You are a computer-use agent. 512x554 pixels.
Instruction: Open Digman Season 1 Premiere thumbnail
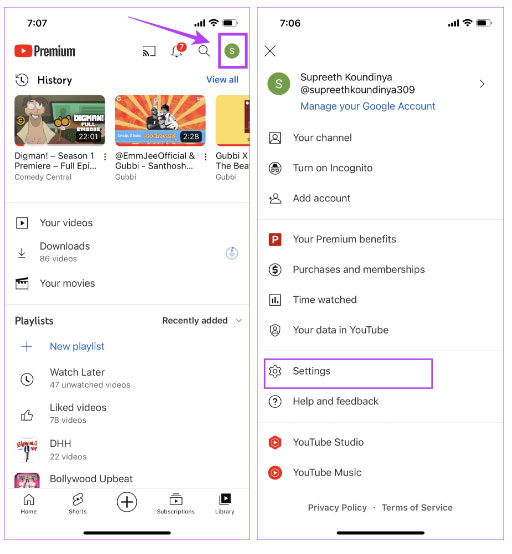(x=60, y=120)
